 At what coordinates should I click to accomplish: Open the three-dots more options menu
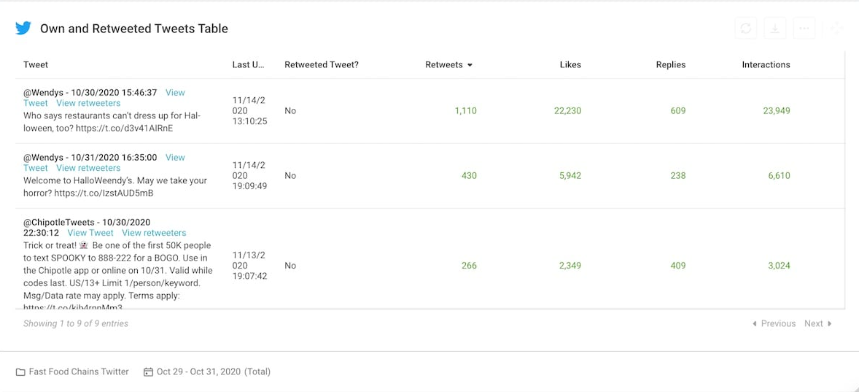[x=804, y=28]
